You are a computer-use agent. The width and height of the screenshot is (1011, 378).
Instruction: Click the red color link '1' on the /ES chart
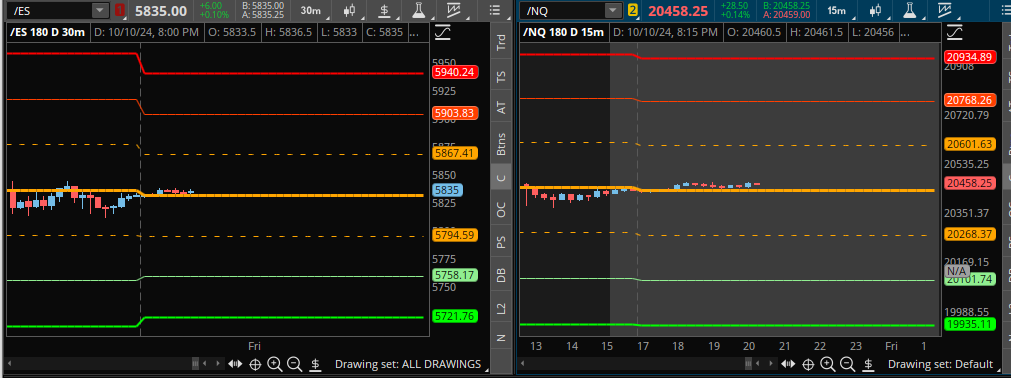(x=120, y=11)
